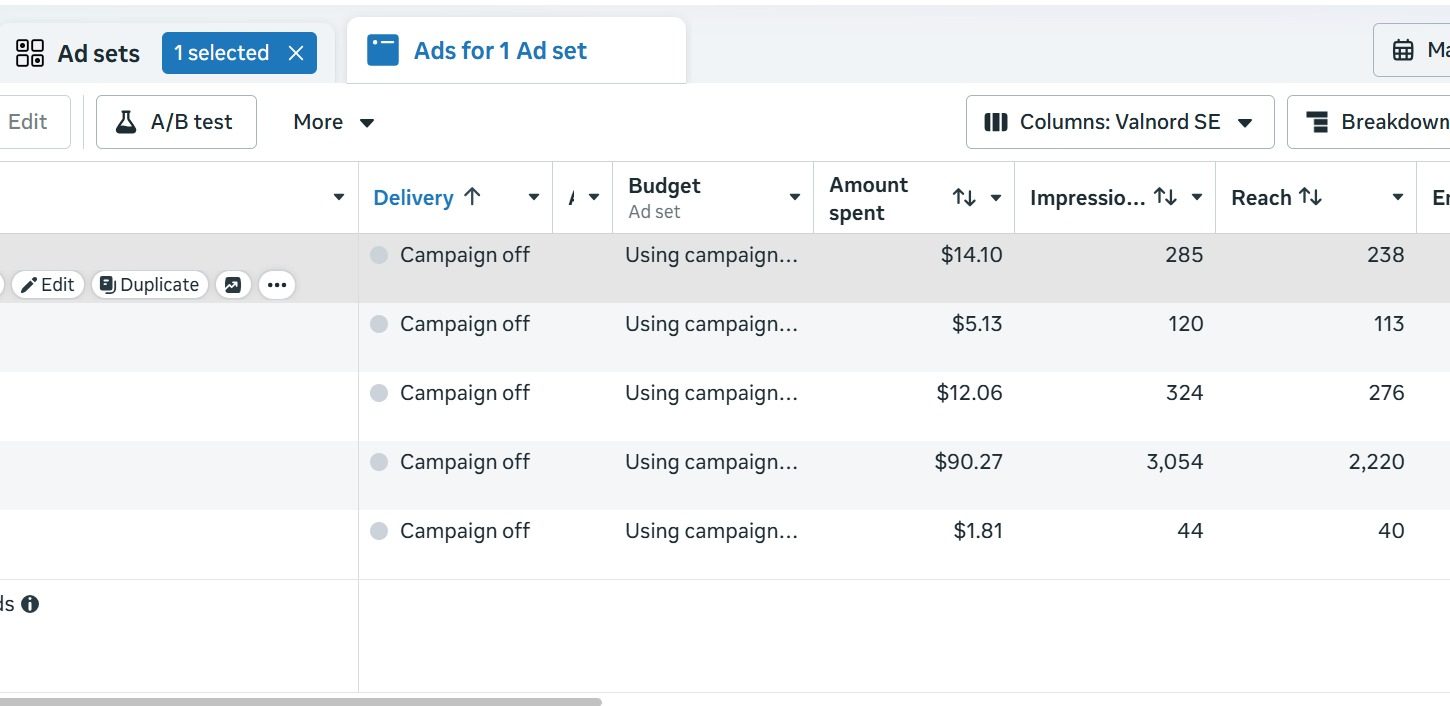The image size is (1450, 706).
Task: Click Campaign off in the $1.81 row
Action: pos(465,531)
